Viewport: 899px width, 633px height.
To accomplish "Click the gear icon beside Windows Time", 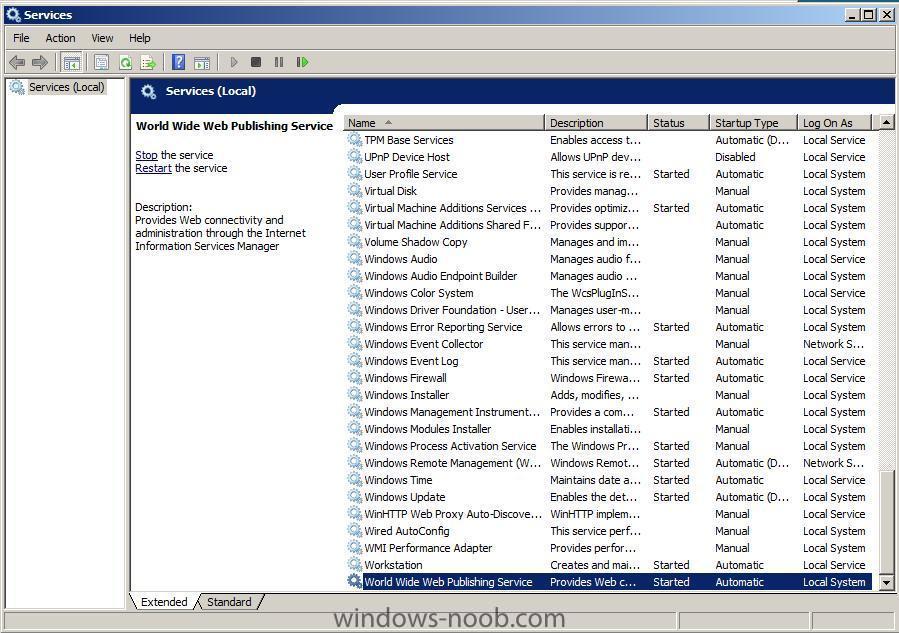I will [355, 479].
